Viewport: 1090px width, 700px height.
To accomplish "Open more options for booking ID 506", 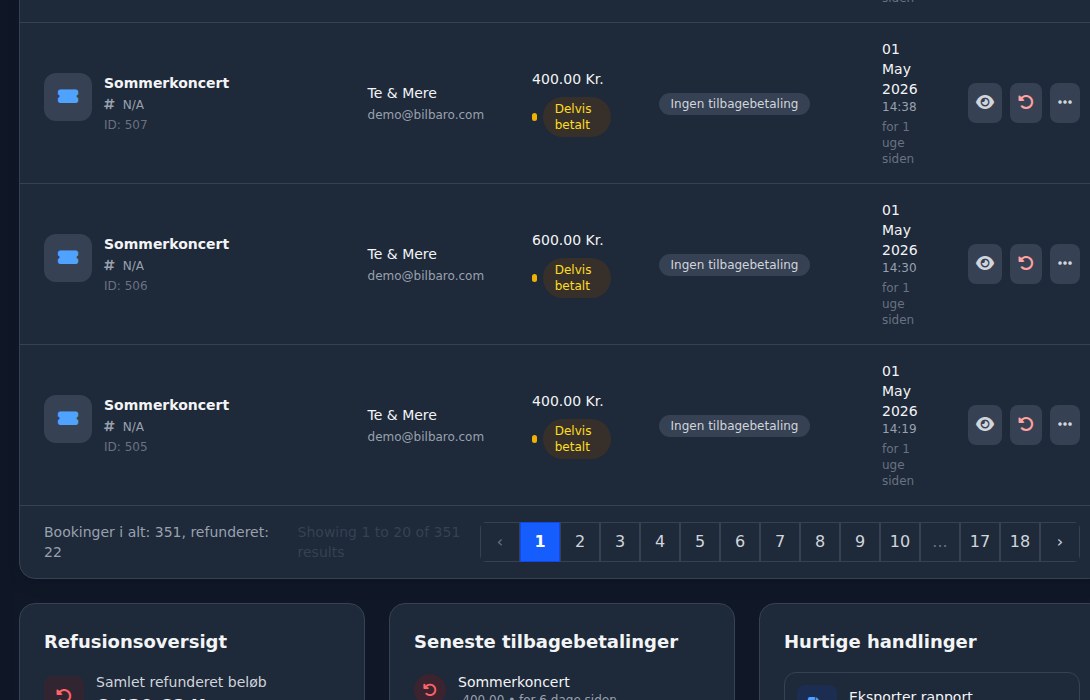I will [x=1064, y=264].
